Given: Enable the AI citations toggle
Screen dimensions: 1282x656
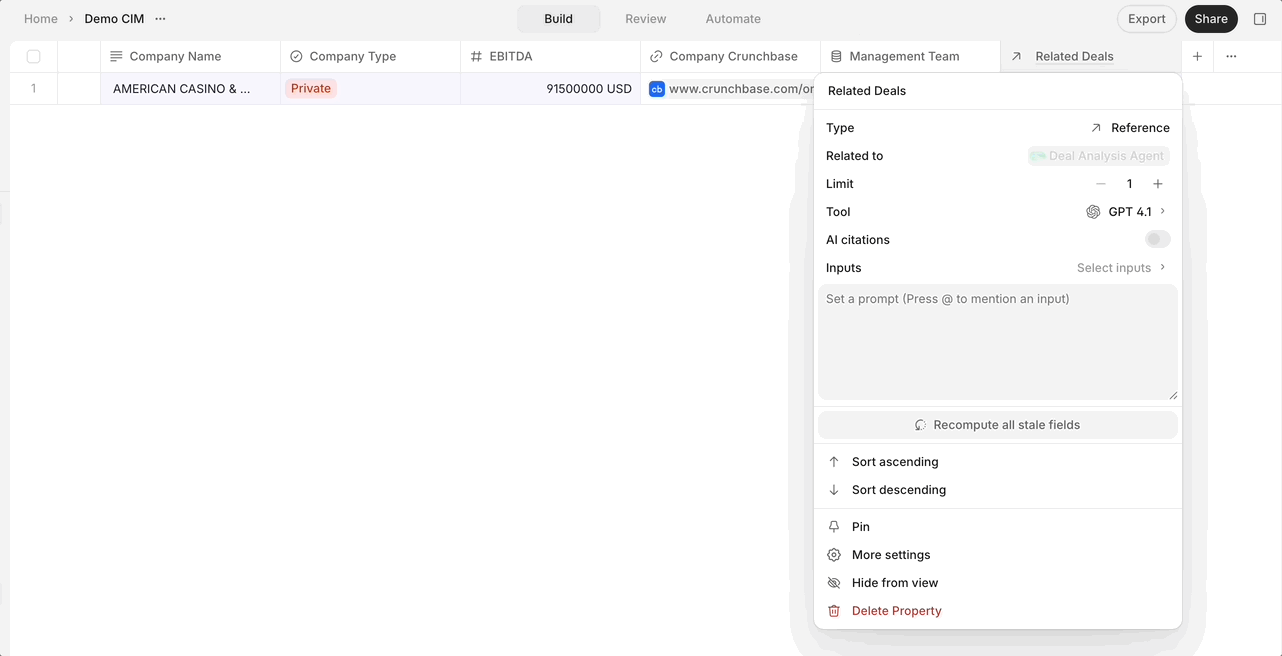Looking at the screenshot, I should tap(1158, 240).
